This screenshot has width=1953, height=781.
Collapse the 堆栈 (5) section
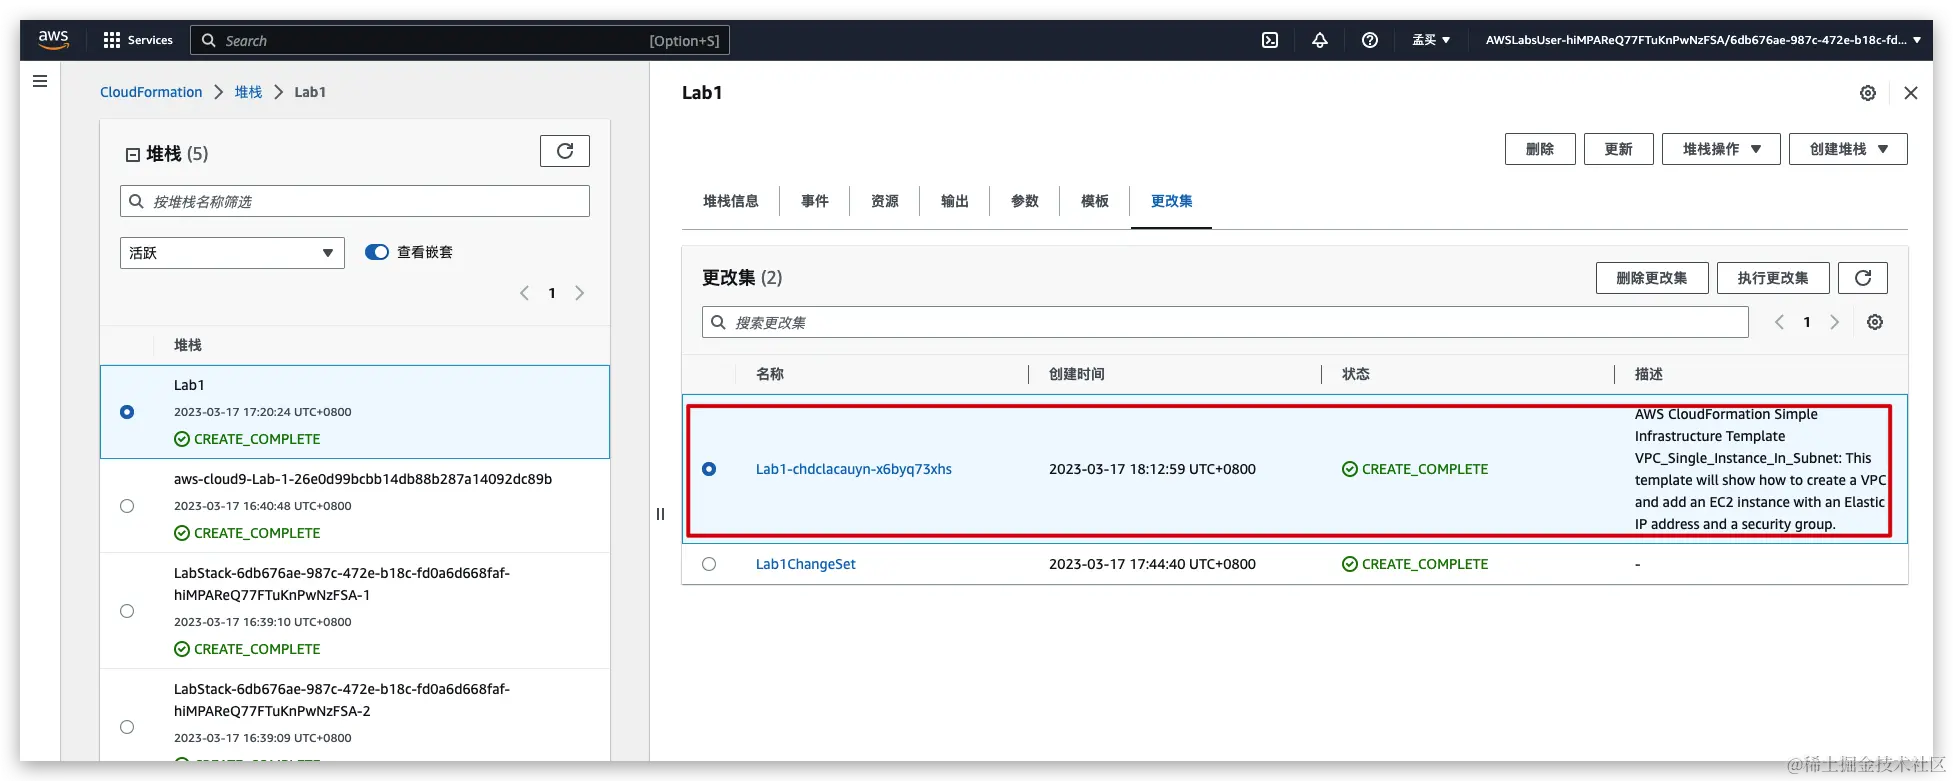point(132,154)
